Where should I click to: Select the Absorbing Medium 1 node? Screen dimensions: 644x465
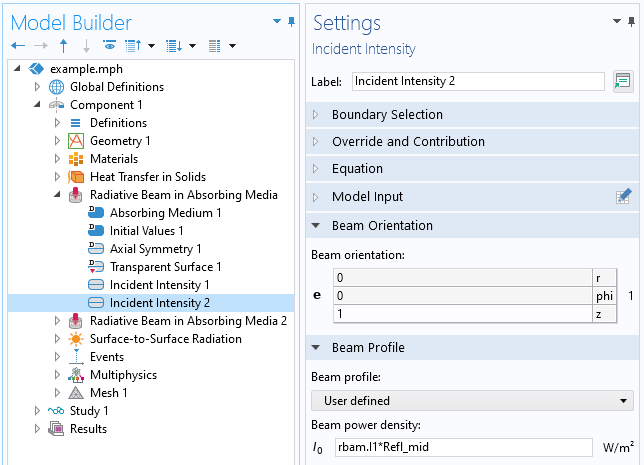coord(165,213)
